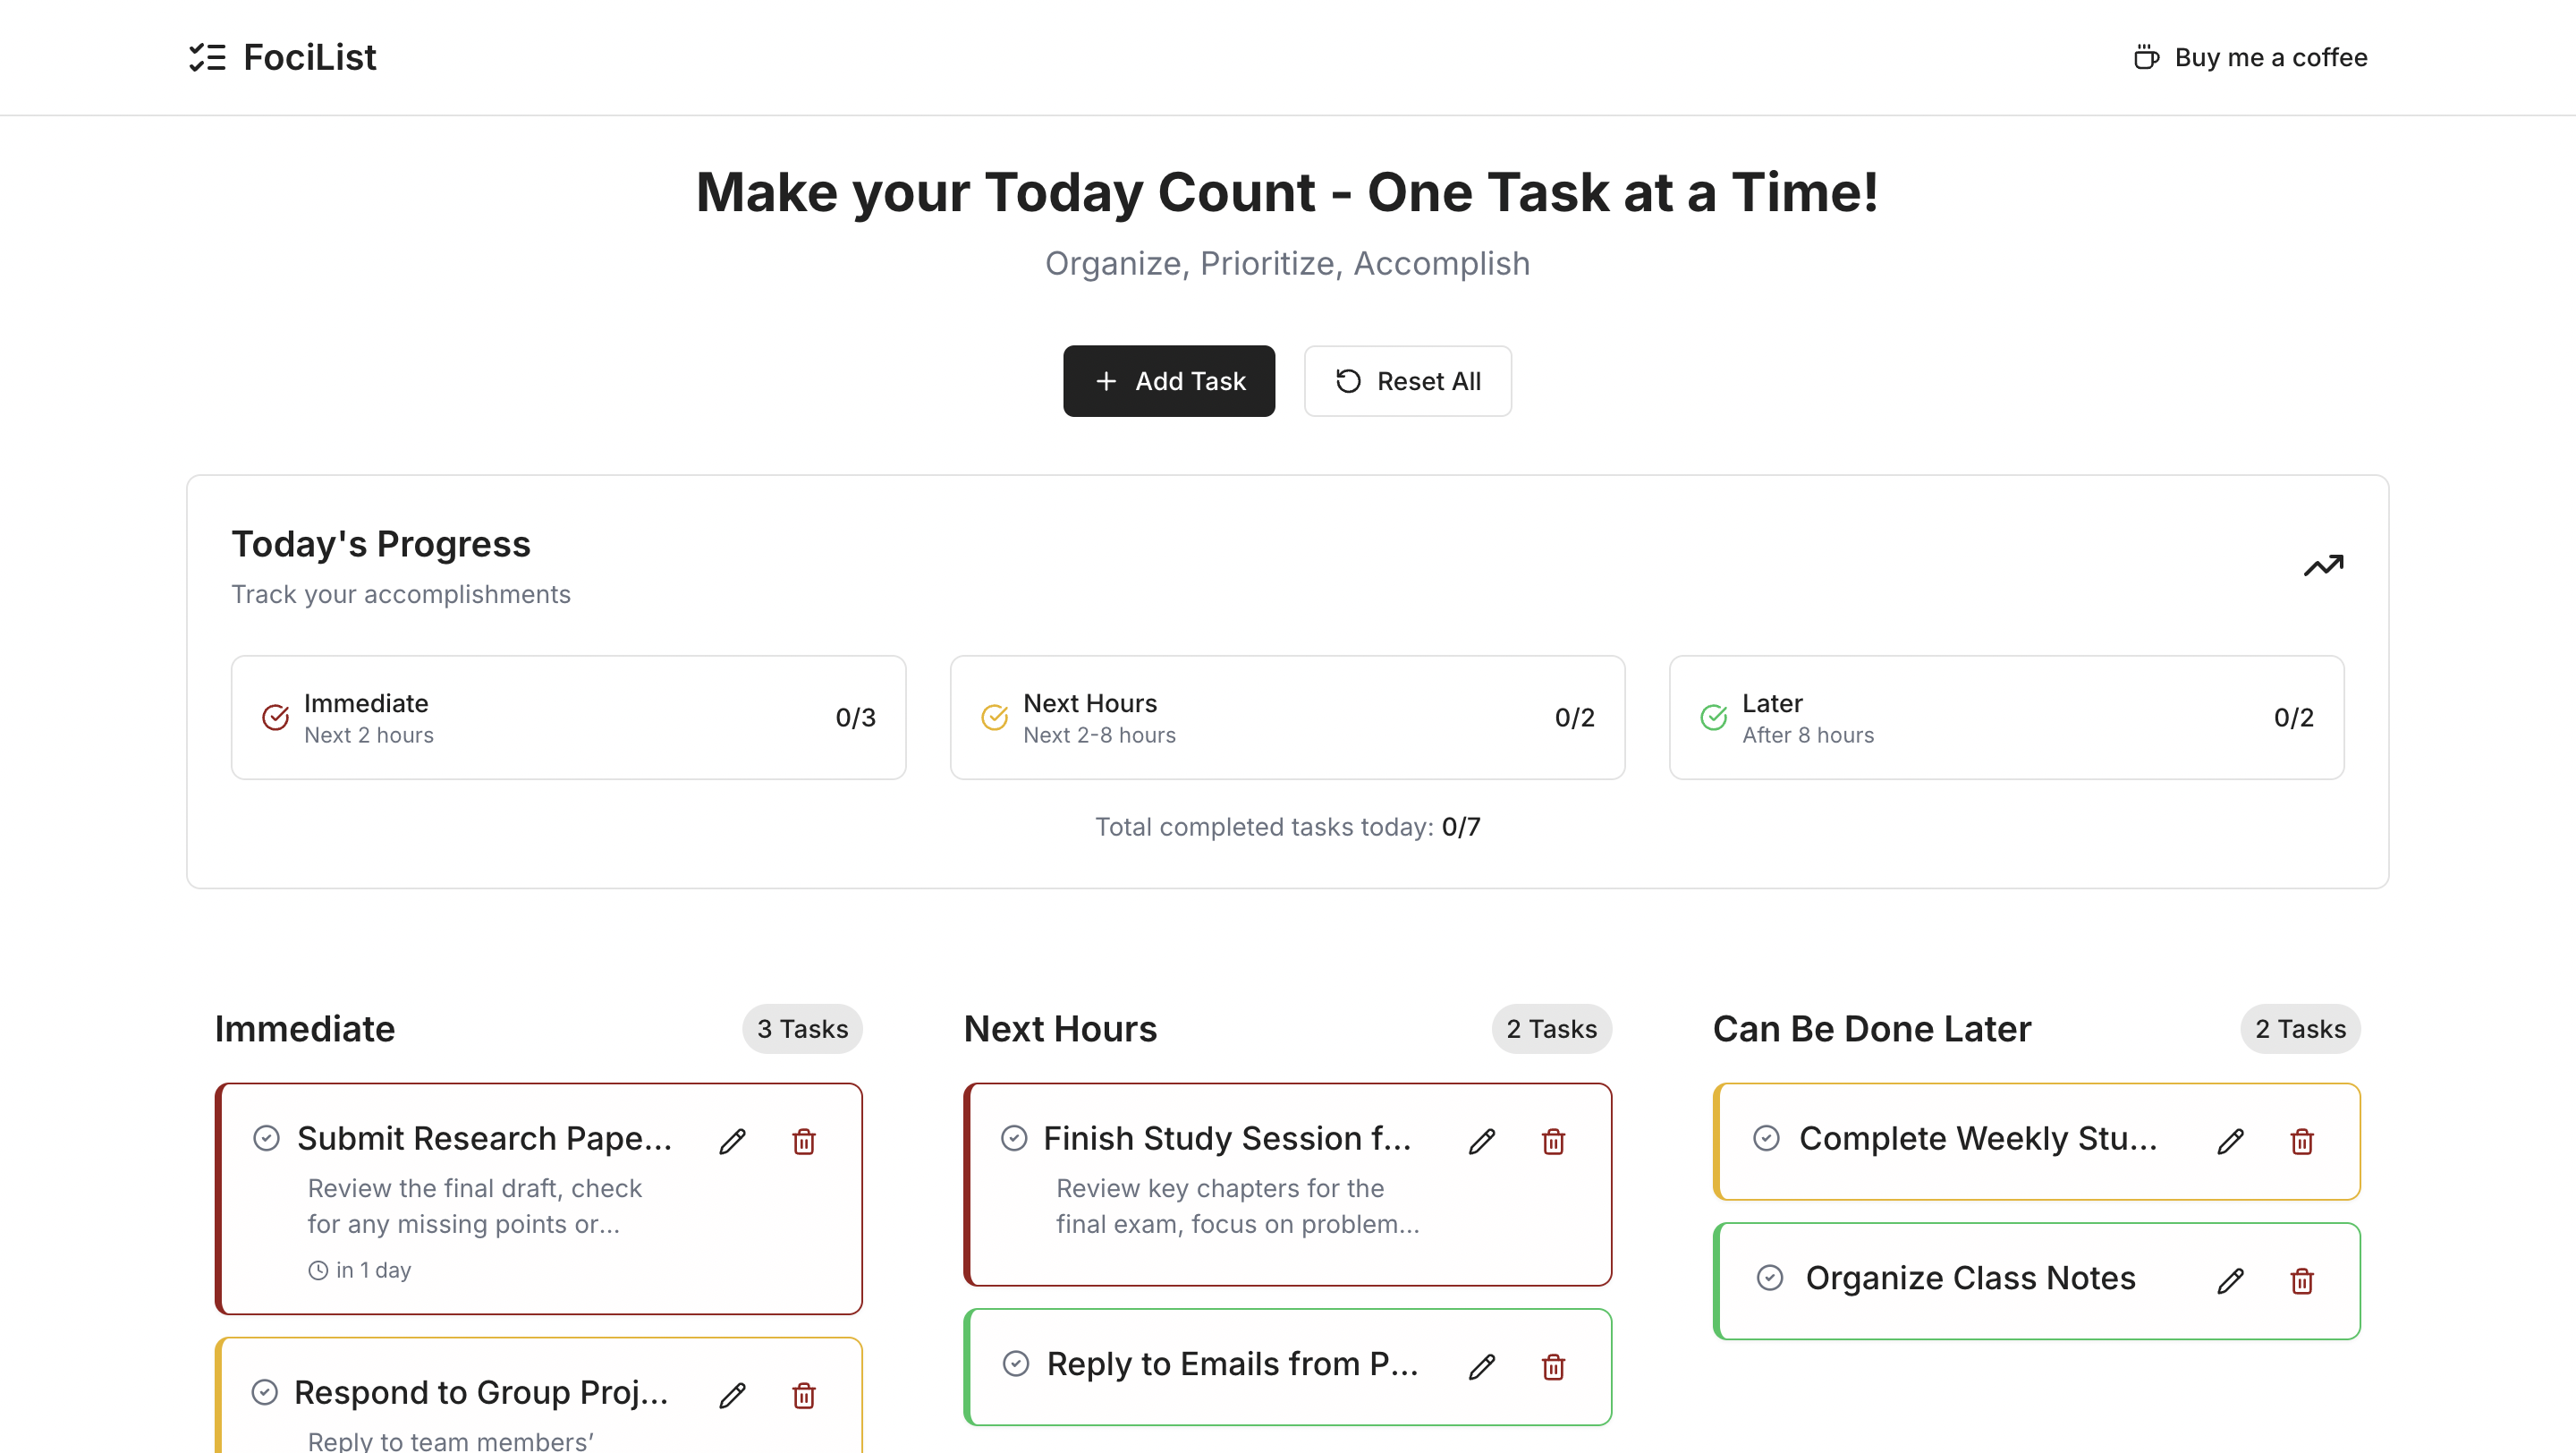Delete the Submit Research Paper task
Screen dimensions: 2576x1453
804,1141
